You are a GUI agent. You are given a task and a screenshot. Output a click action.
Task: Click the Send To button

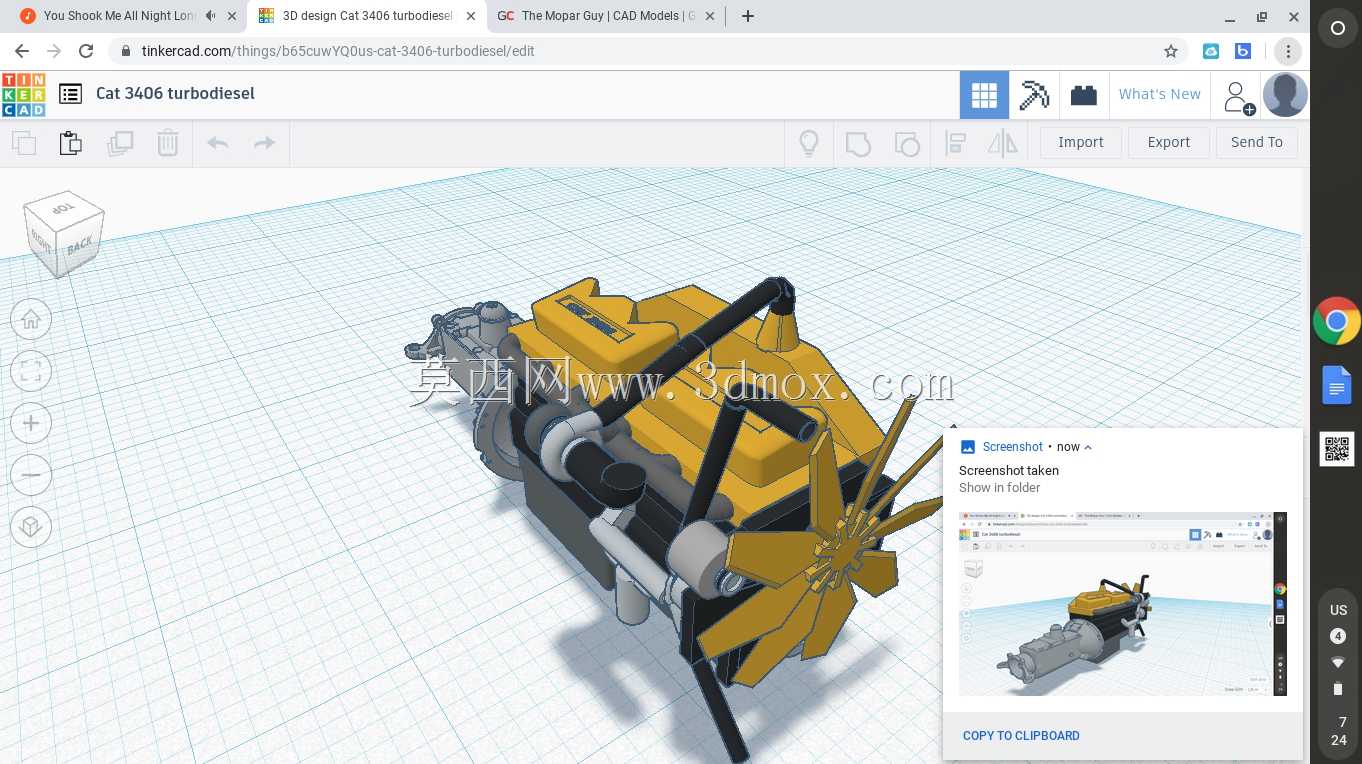[1257, 143]
